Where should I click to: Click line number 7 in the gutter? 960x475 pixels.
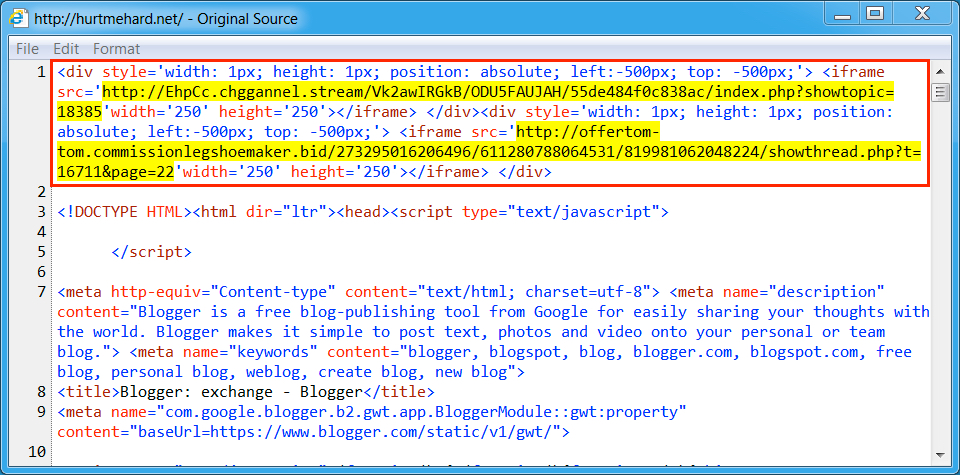tap(41, 291)
